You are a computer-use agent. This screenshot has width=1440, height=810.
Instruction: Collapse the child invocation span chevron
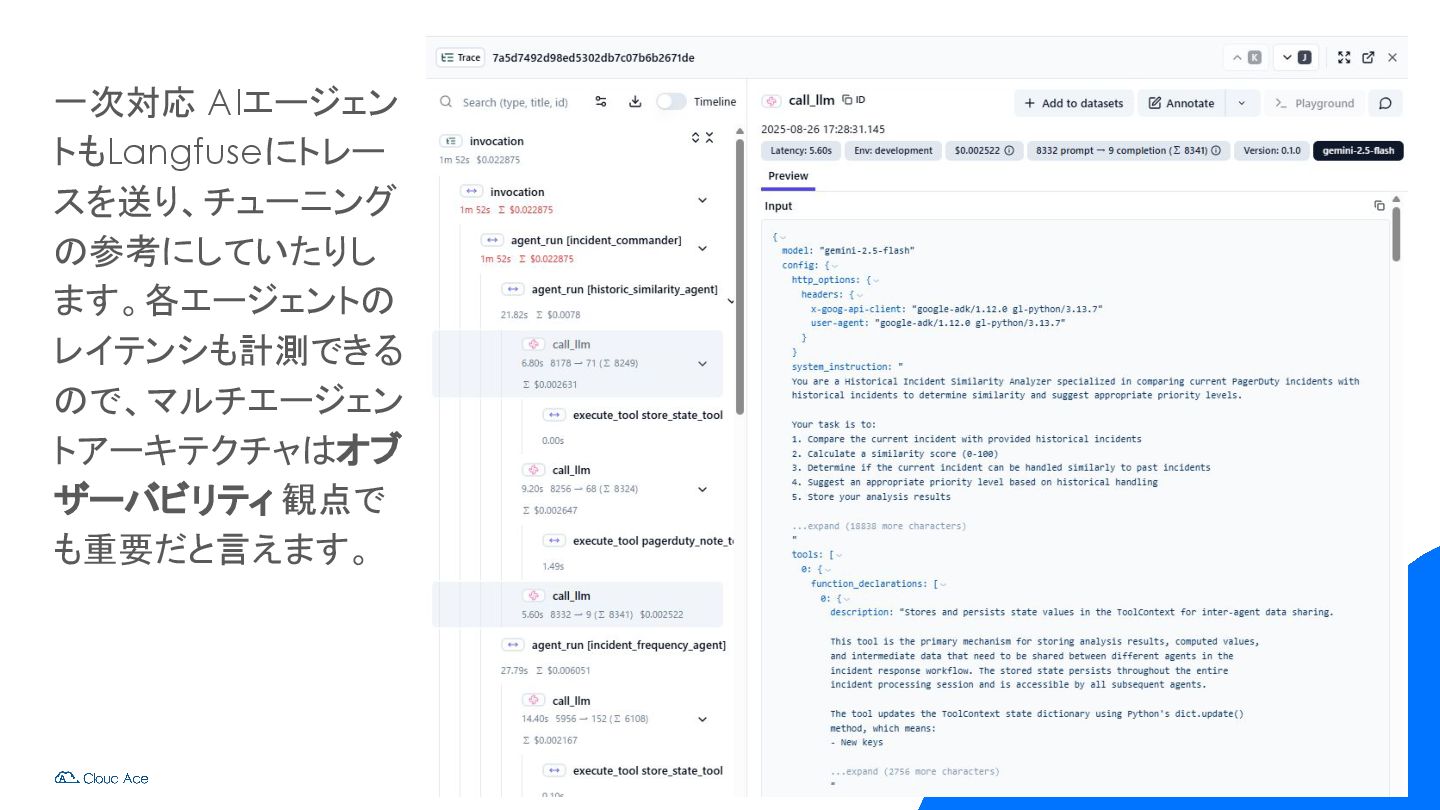tap(702, 200)
